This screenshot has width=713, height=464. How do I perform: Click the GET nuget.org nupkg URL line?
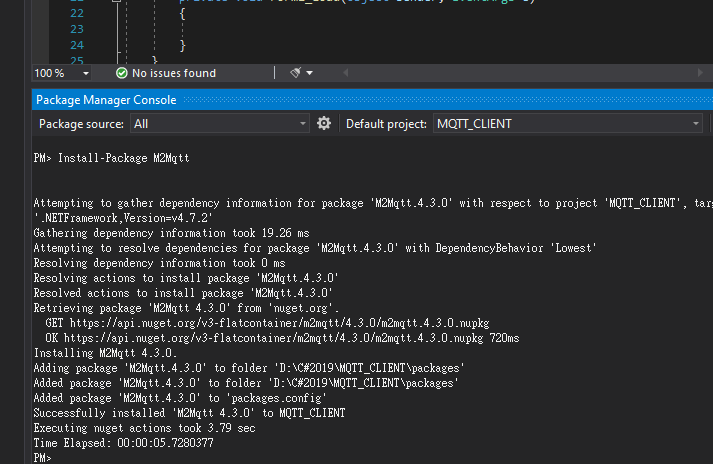[267, 323]
